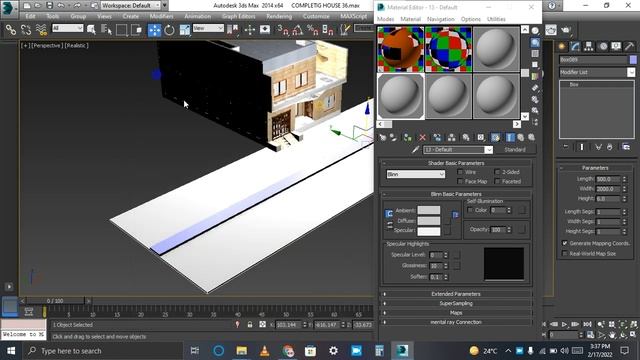Screen dimensions: 640x360
Task: Click the Diffuse color swatch
Action: tap(429, 221)
